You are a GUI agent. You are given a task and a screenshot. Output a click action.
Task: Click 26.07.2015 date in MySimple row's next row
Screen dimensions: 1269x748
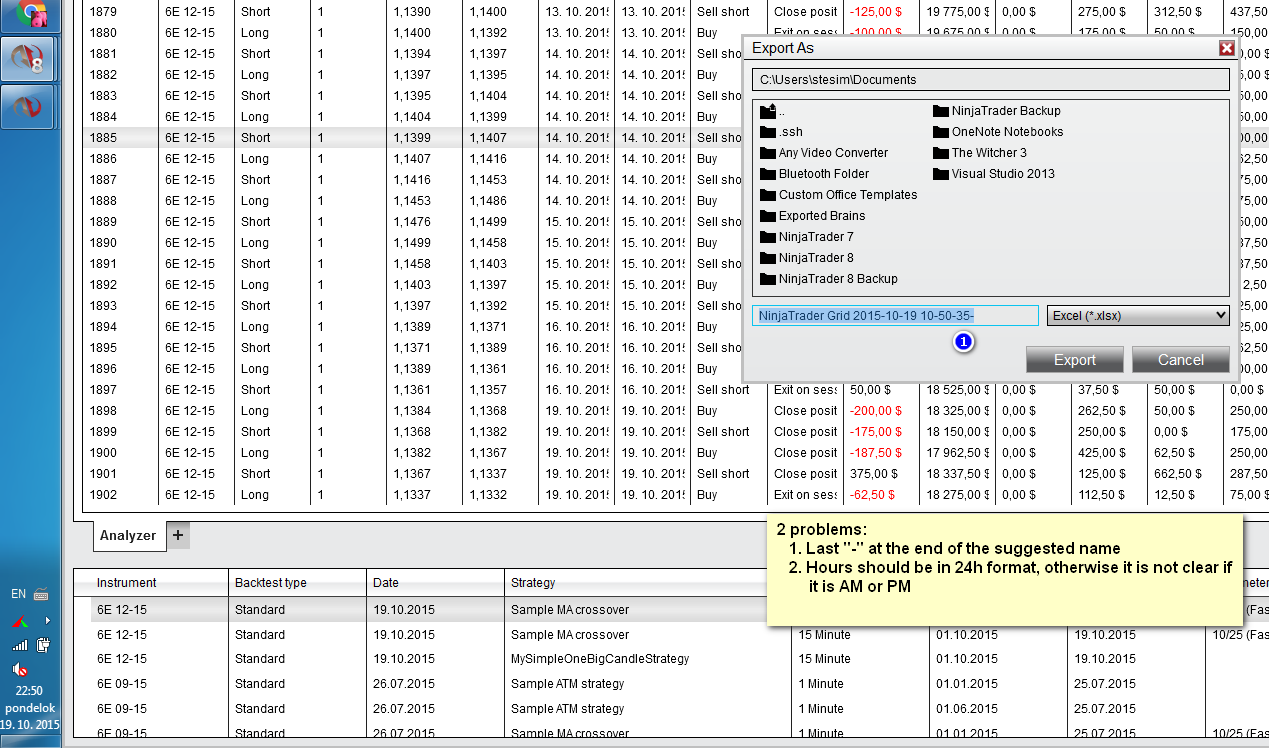tap(403, 684)
